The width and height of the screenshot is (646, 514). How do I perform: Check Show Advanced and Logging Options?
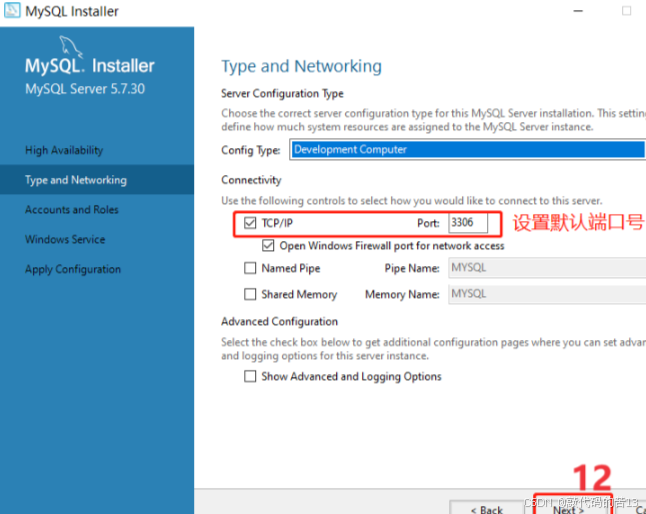coord(250,376)
